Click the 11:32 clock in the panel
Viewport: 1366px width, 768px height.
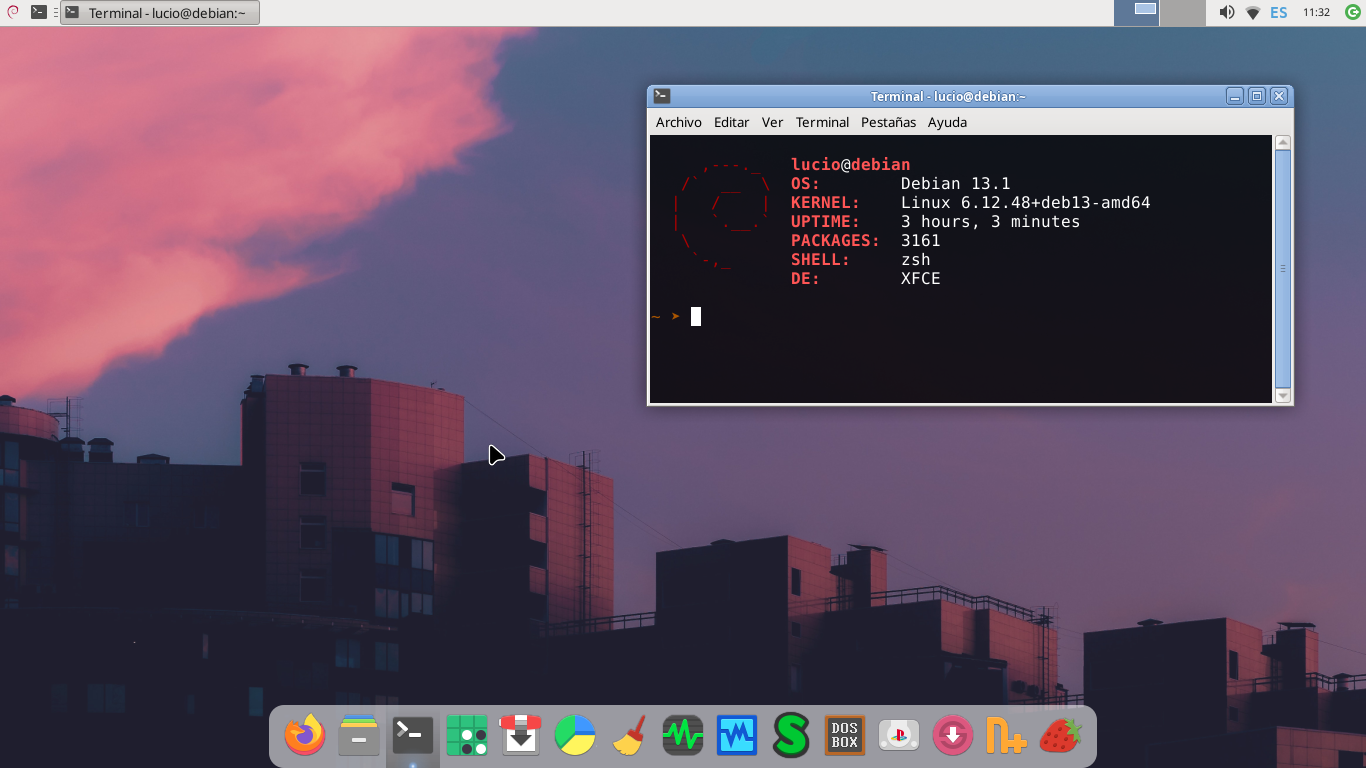click(1316, 12)
